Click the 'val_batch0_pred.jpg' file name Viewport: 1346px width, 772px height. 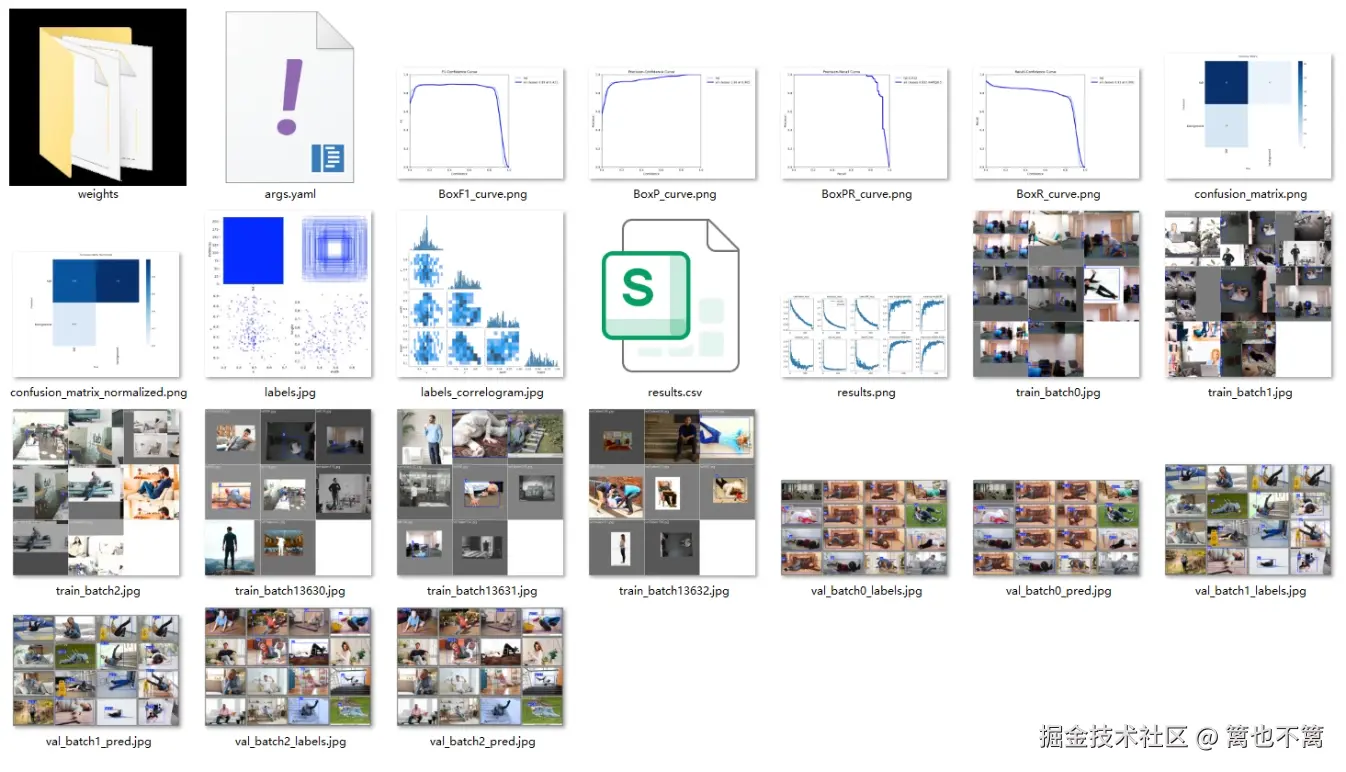tap(1058, 590)
